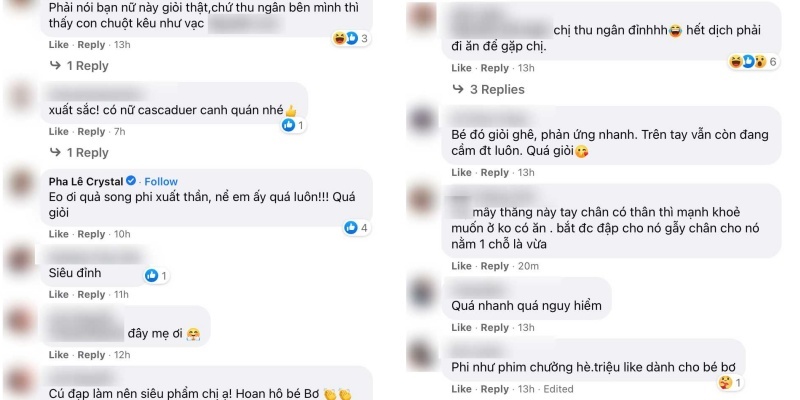Open reactions on Pha Lê Crystal's comment
800x400 pixels.
[x=356, y=228]
